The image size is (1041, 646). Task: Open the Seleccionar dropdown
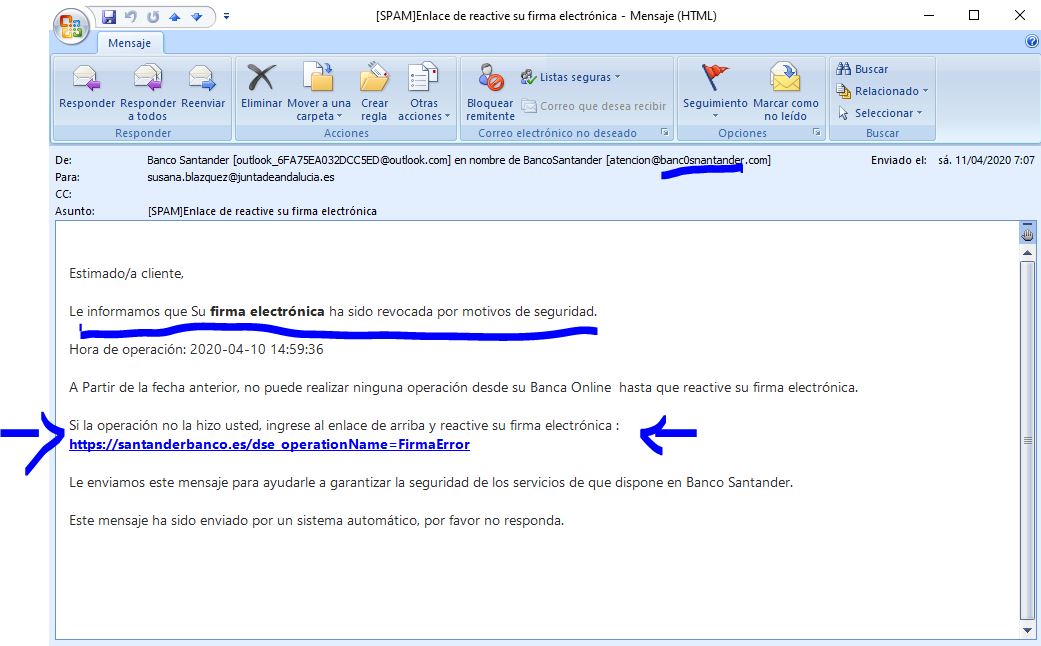(x=880, y=113)
